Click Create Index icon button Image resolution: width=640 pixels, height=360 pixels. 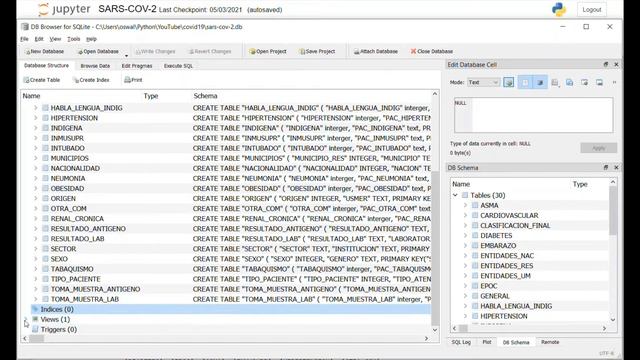(x=76, y=80)
